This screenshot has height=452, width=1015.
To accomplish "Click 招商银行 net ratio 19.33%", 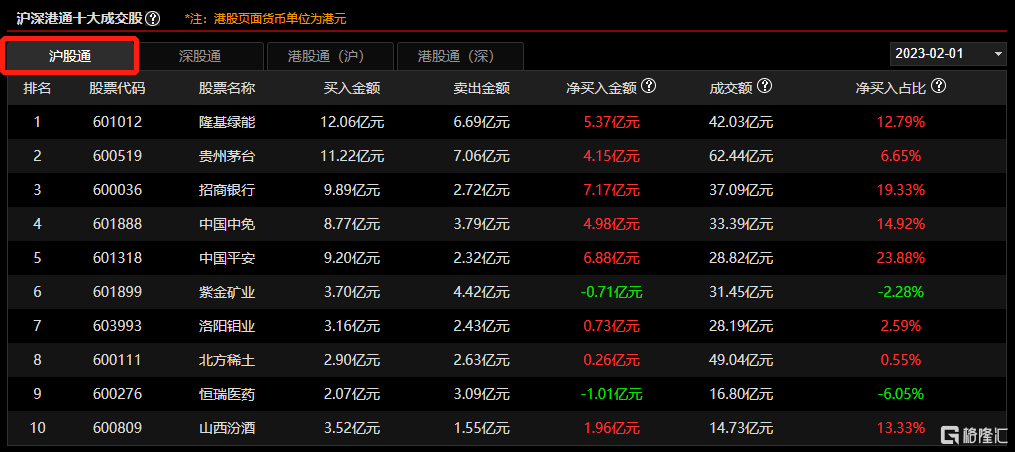I will [x=900, y=190].
